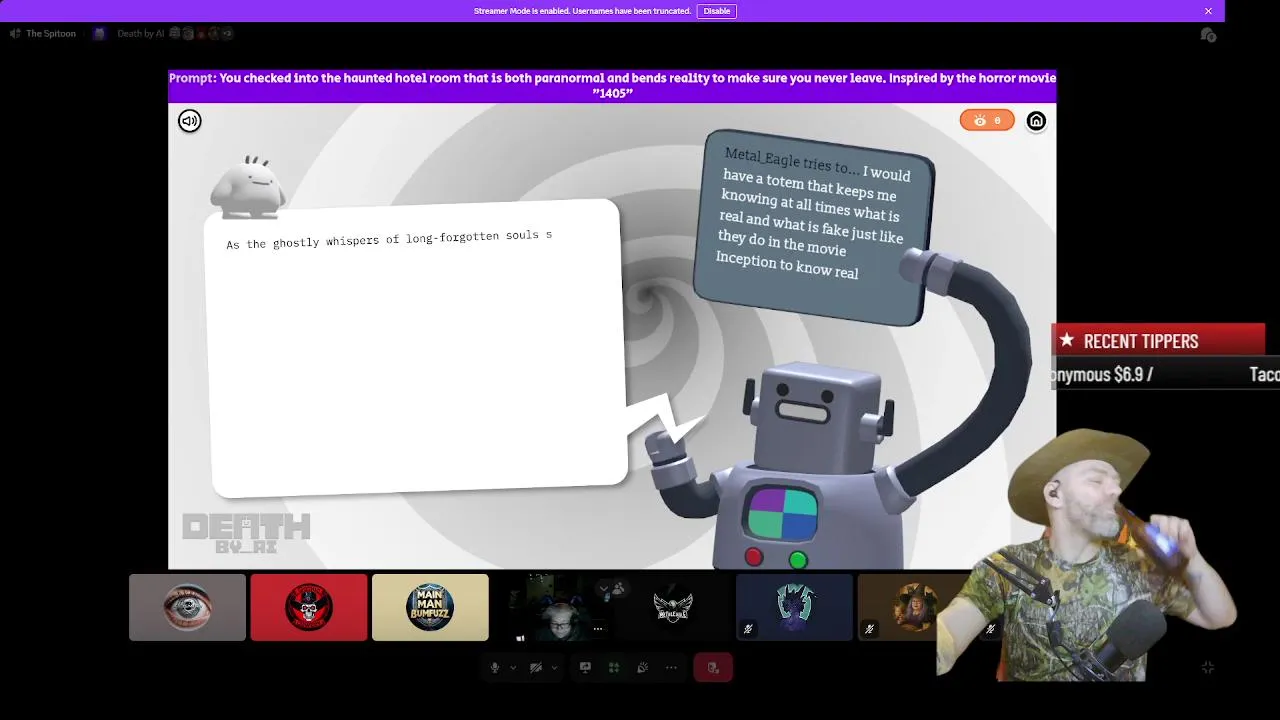Click the Death by AI home icon
The width and height of the screenshot is (1280, 720).
pos(1036,121)
